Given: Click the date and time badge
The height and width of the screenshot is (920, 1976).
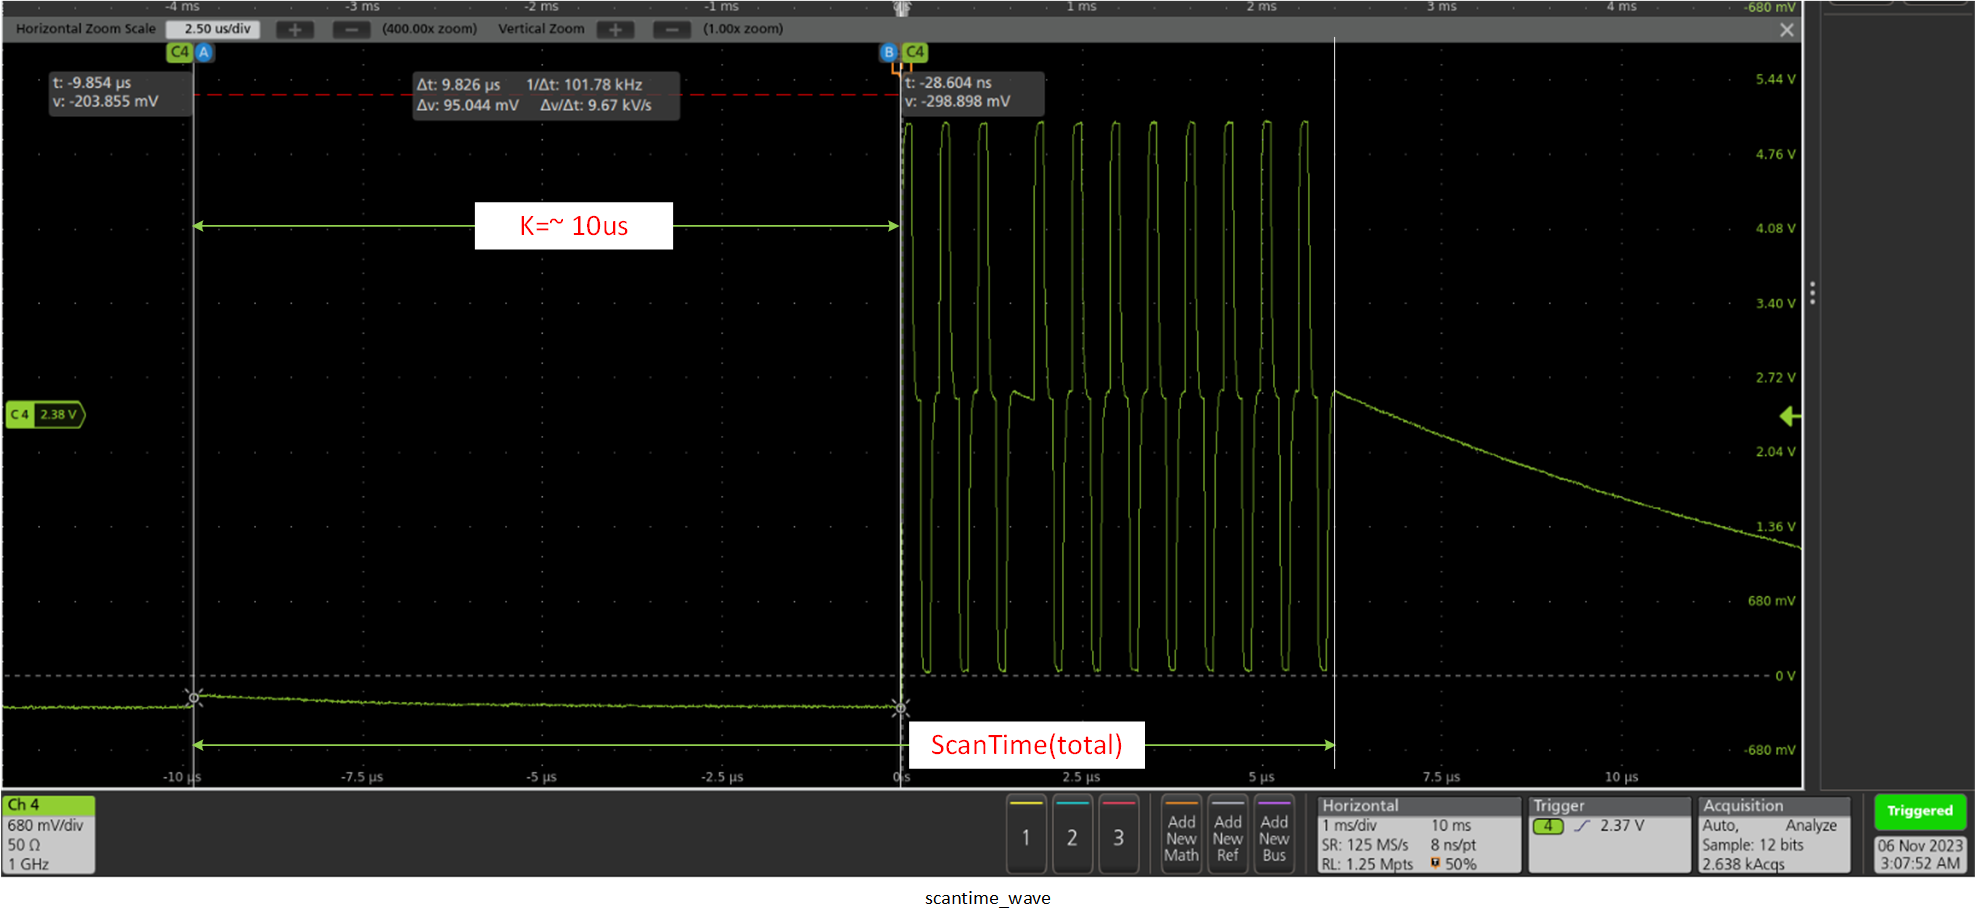Looking at the screenshot, I should tap(1920, 854).
